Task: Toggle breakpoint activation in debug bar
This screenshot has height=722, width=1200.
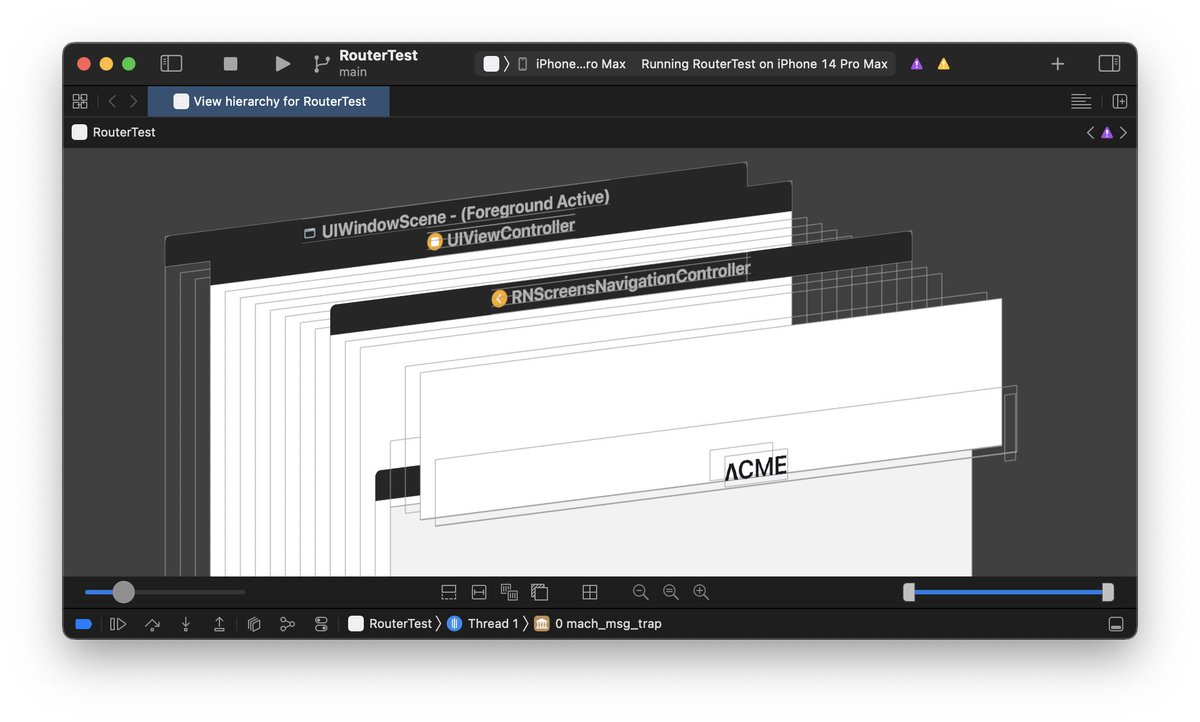Action: (84, 623)
